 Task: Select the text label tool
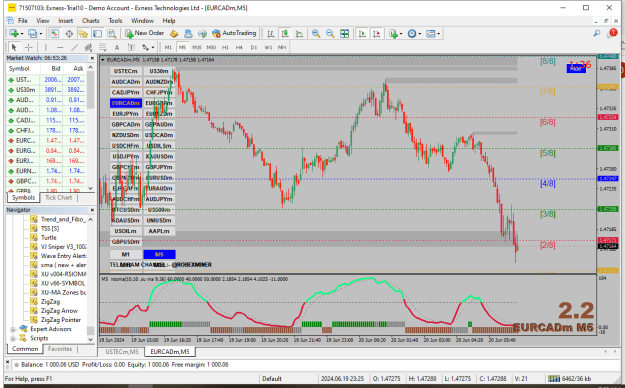[x=131, y=47]
